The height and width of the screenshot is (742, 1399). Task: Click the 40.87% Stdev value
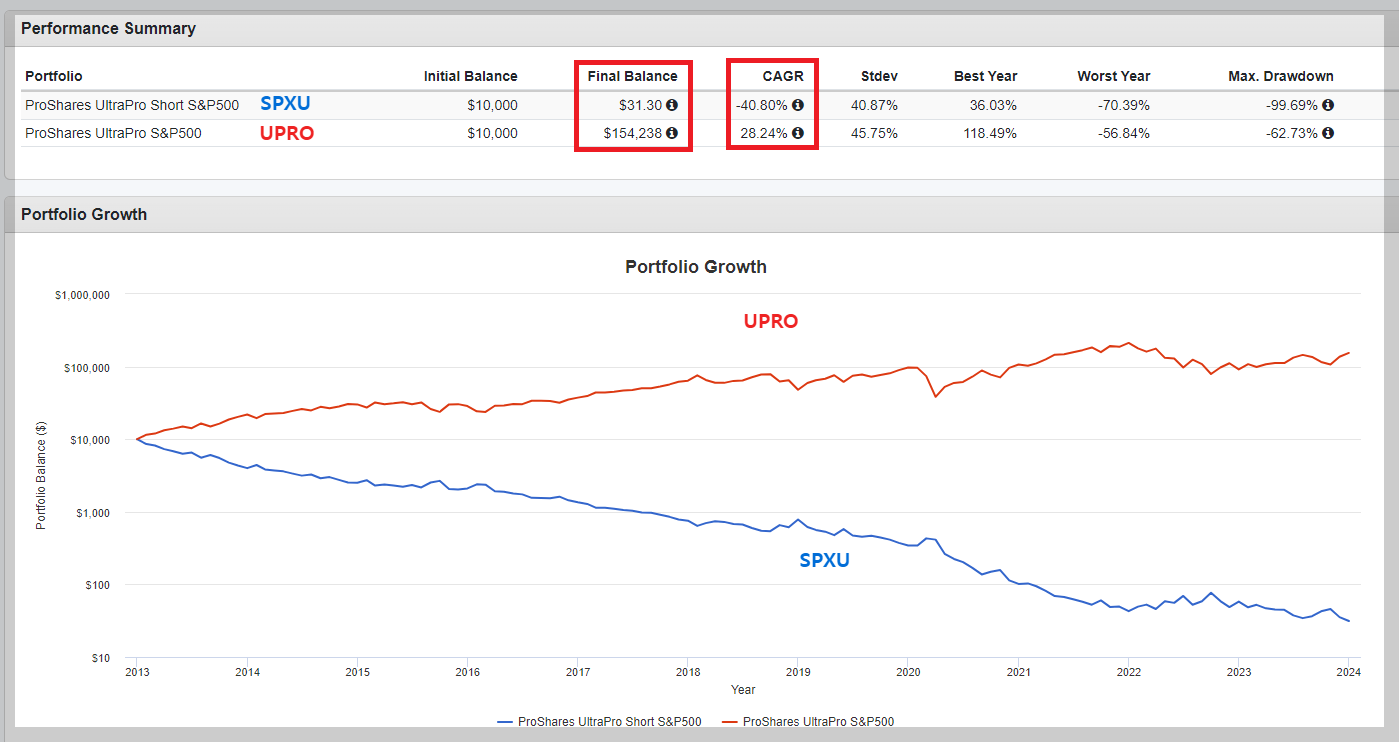tap(875, 105)
